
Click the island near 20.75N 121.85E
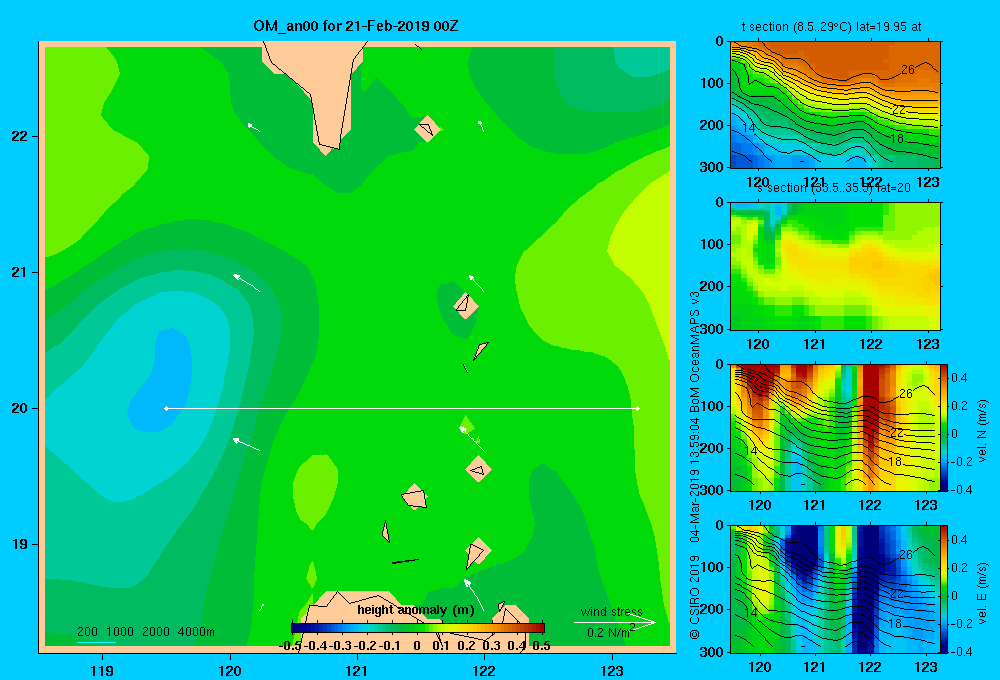(x=466, y=306)
